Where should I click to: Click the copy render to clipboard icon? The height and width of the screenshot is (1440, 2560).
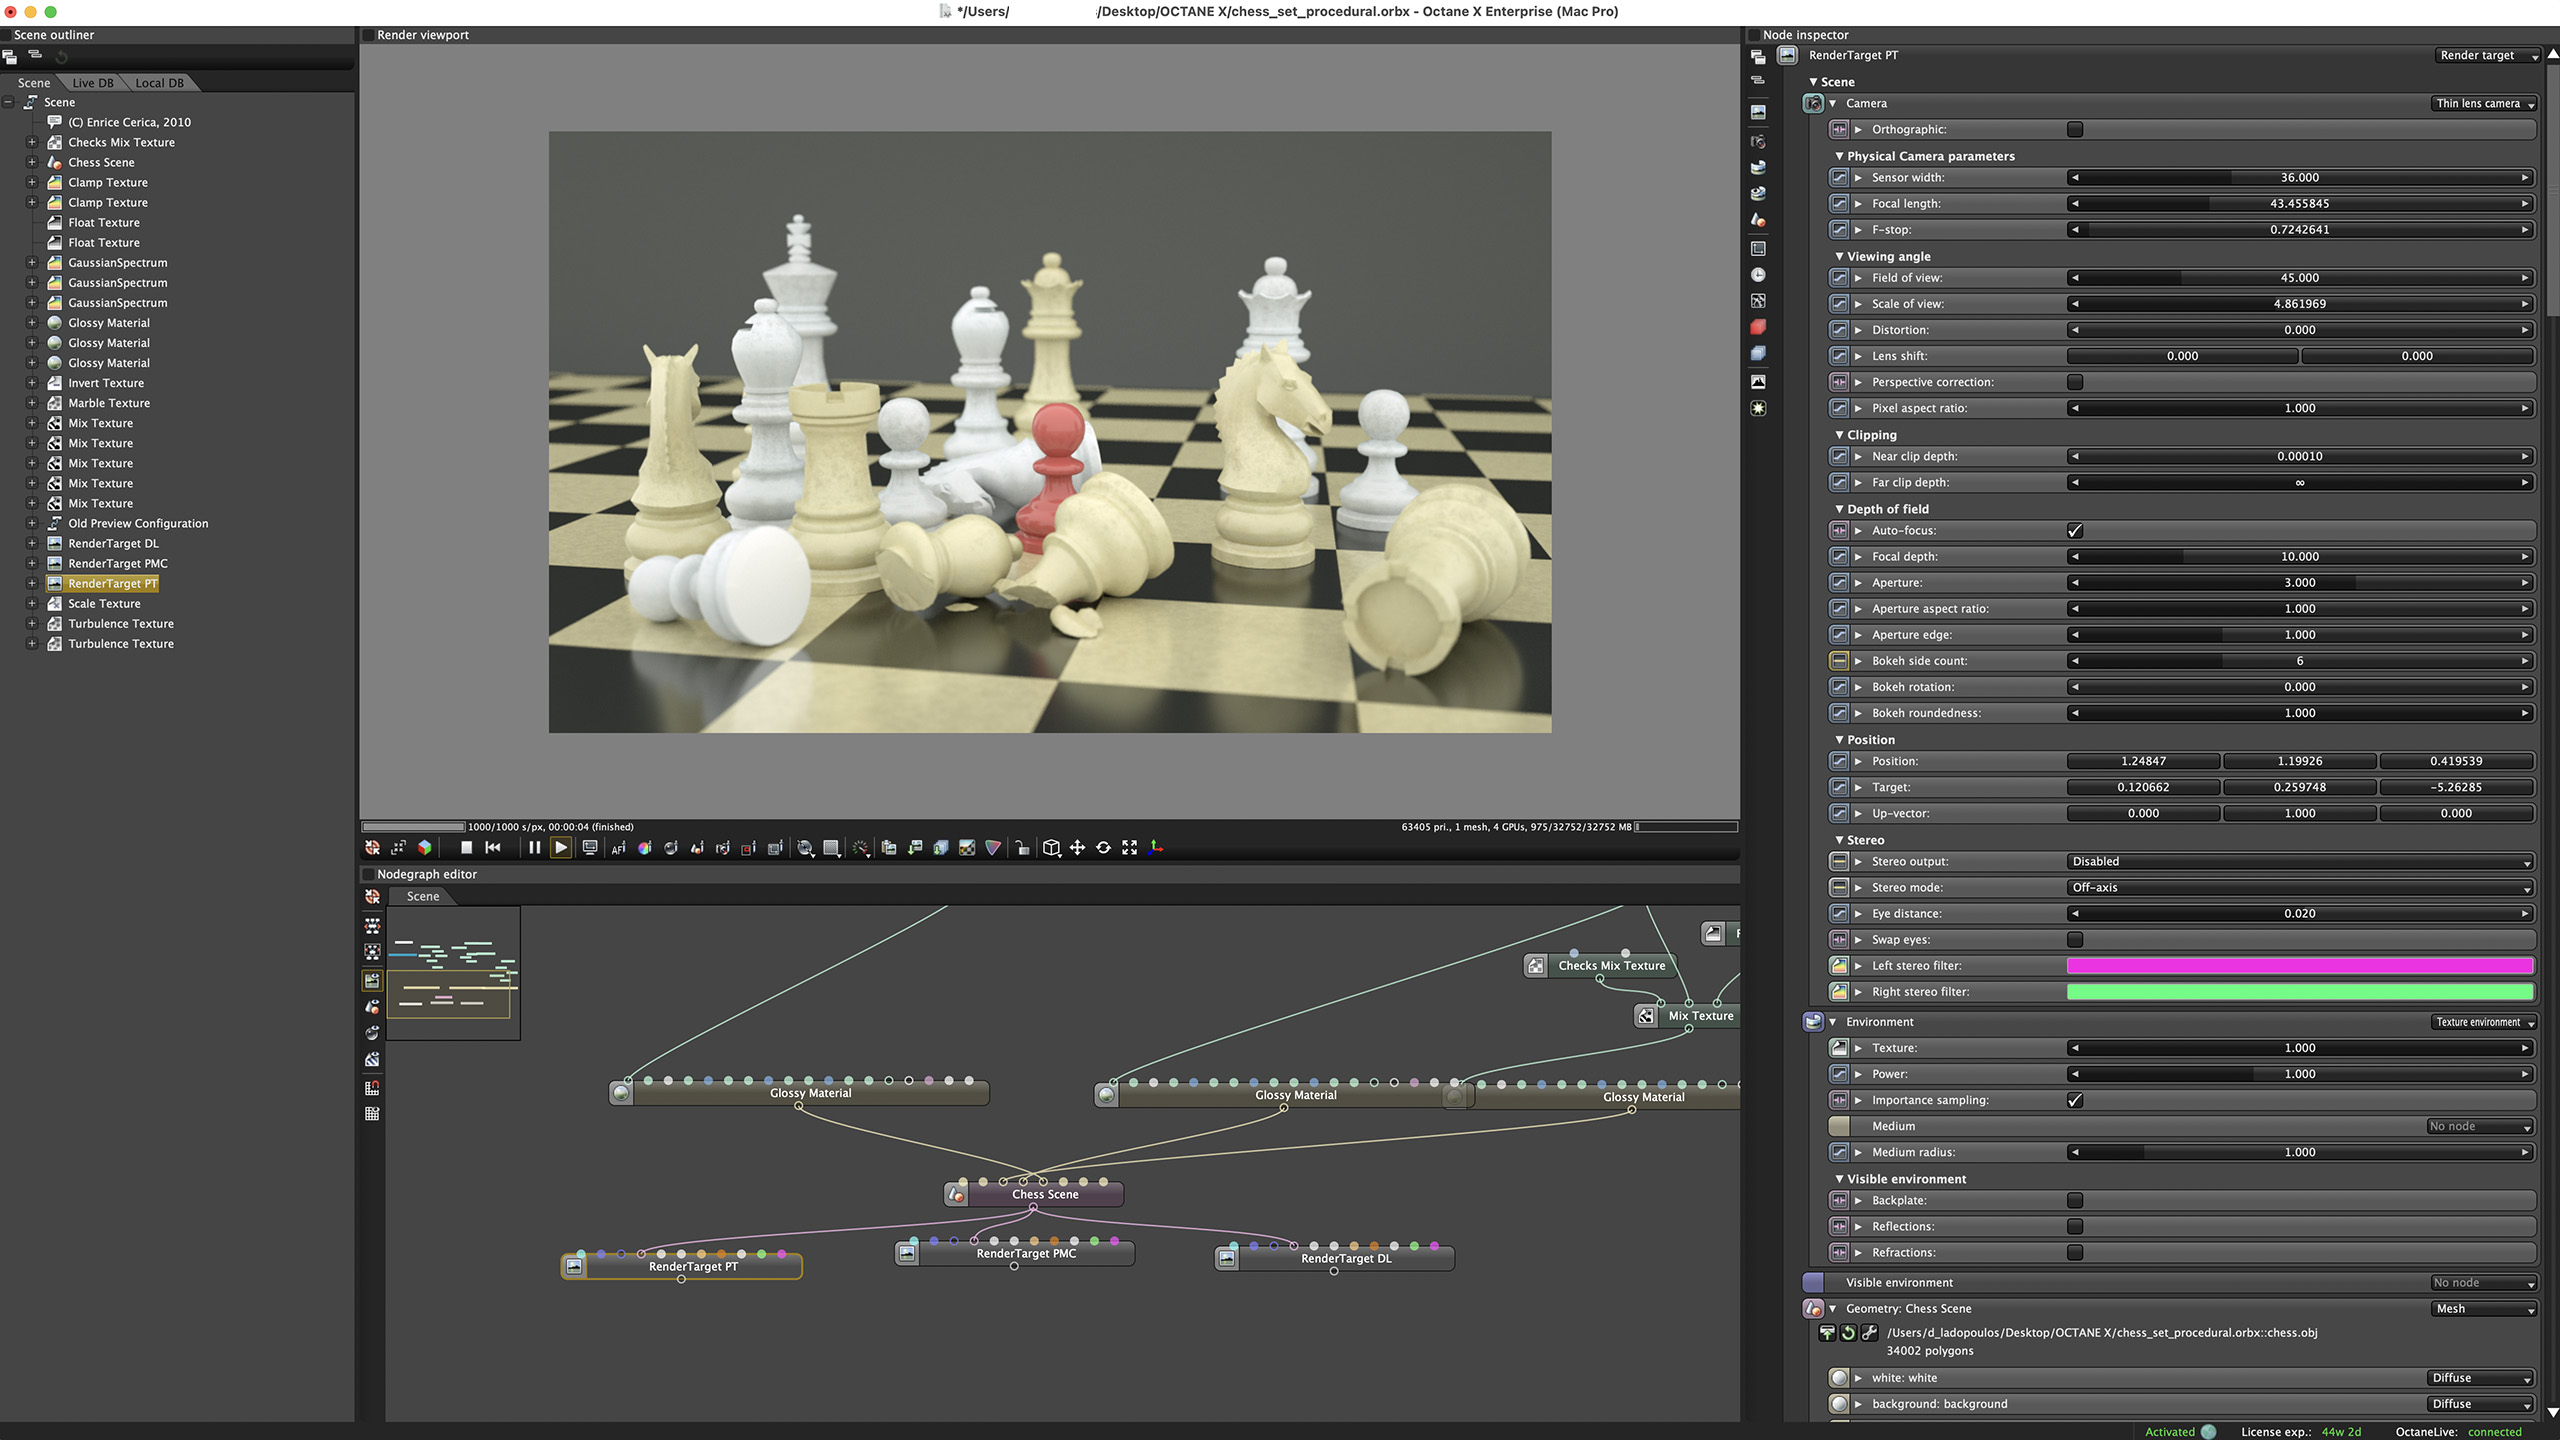(889, 848)
